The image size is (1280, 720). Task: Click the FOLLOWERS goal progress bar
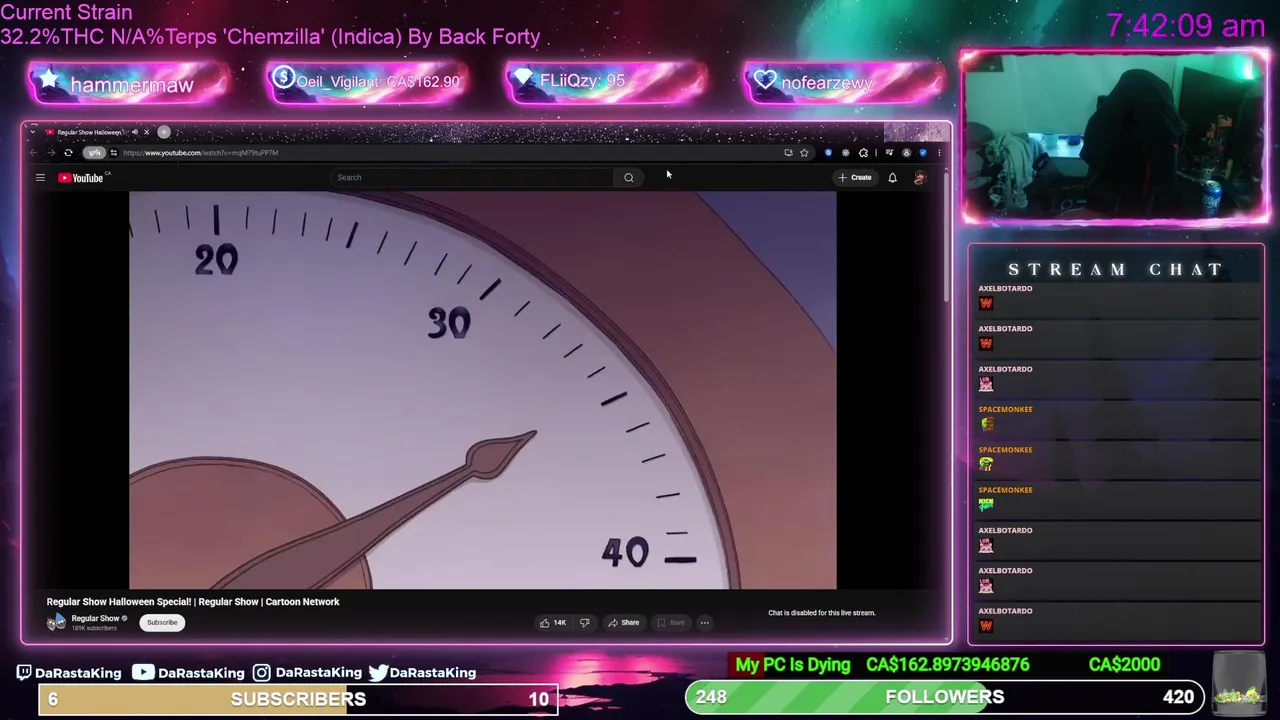944,697
